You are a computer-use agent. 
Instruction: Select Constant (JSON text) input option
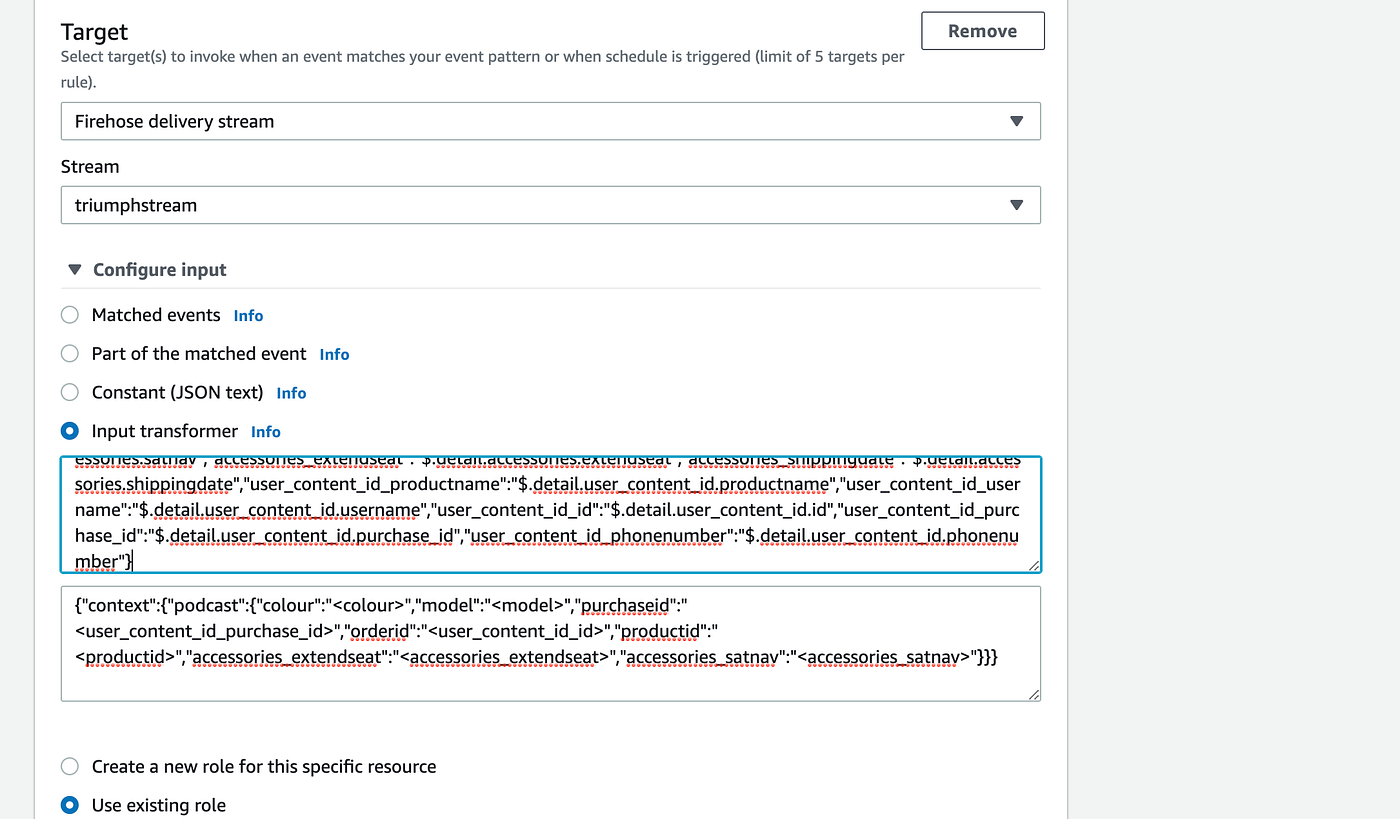[69, 392]
